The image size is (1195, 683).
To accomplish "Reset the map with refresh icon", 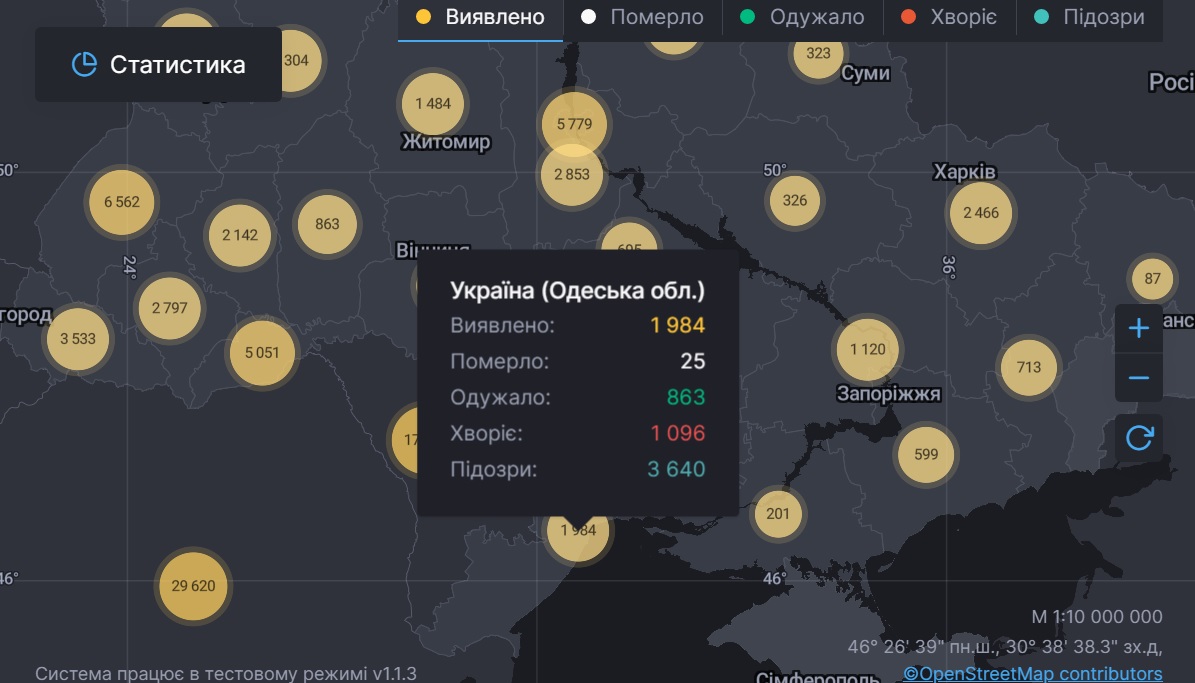I will (x=1139, y=438).
